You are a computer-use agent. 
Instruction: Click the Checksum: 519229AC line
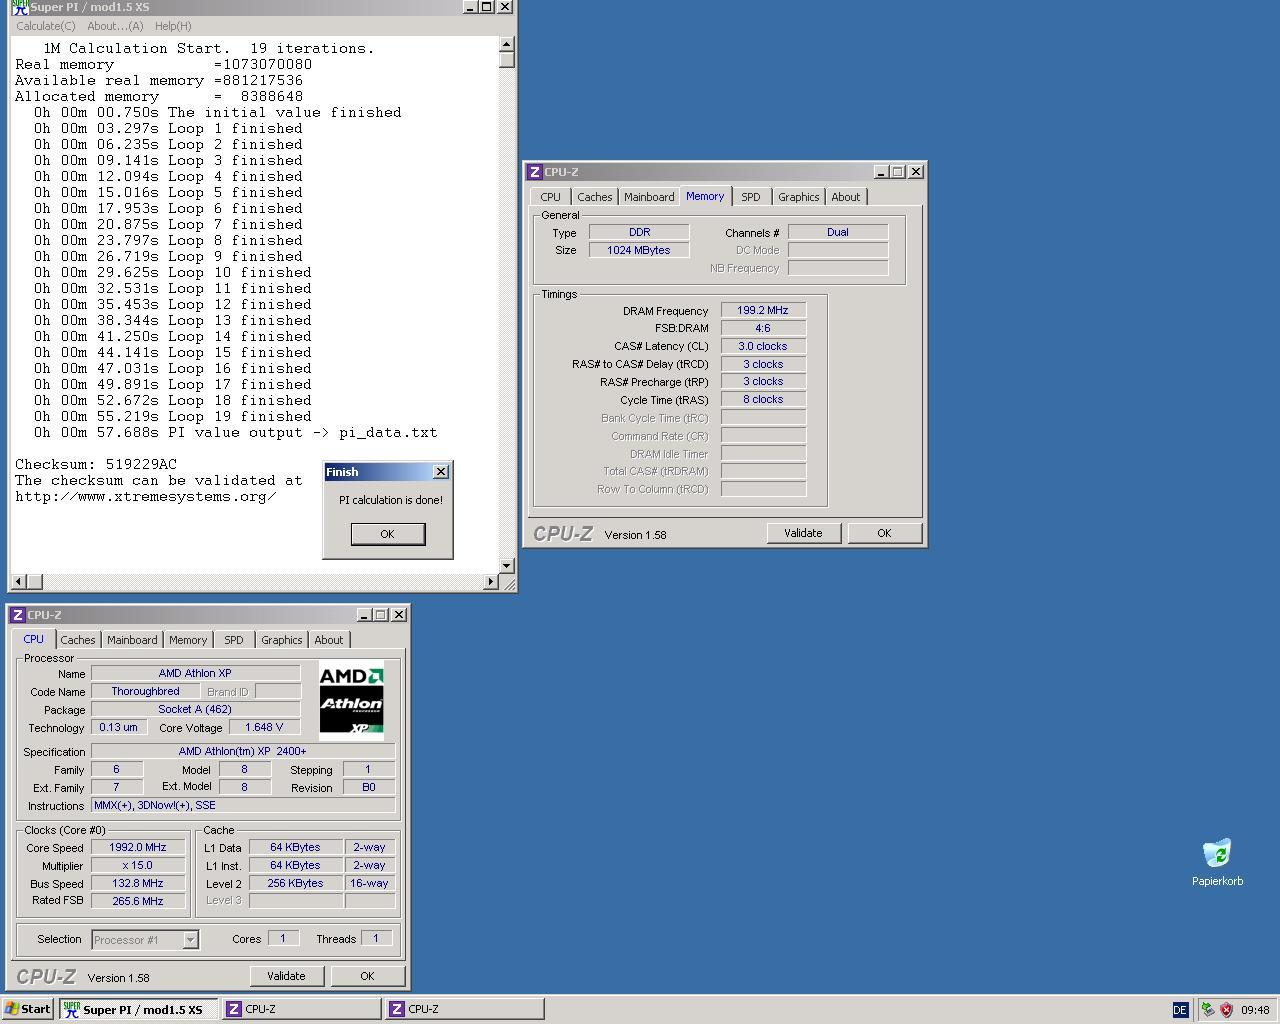click(96, 464)
